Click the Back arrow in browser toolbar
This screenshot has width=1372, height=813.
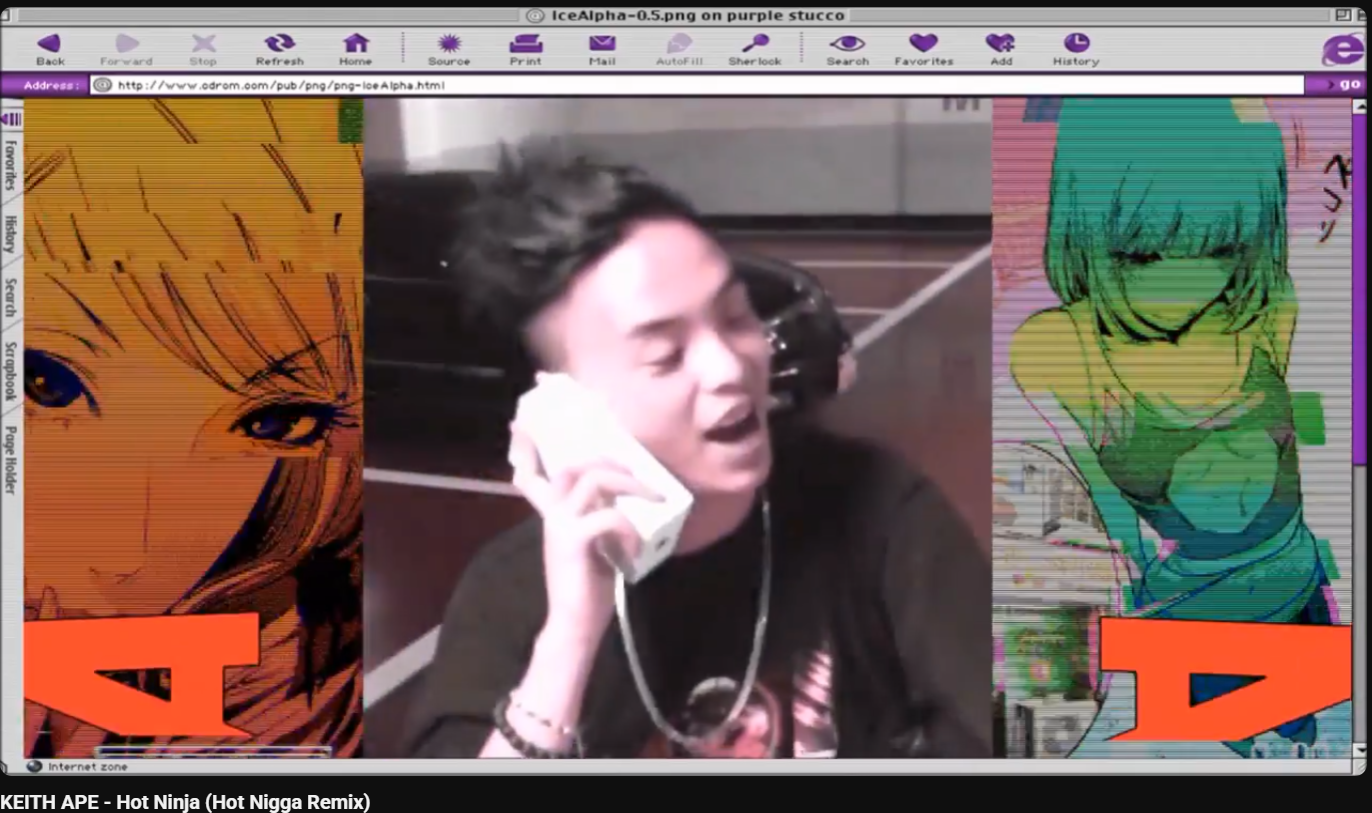pos(49,43)
